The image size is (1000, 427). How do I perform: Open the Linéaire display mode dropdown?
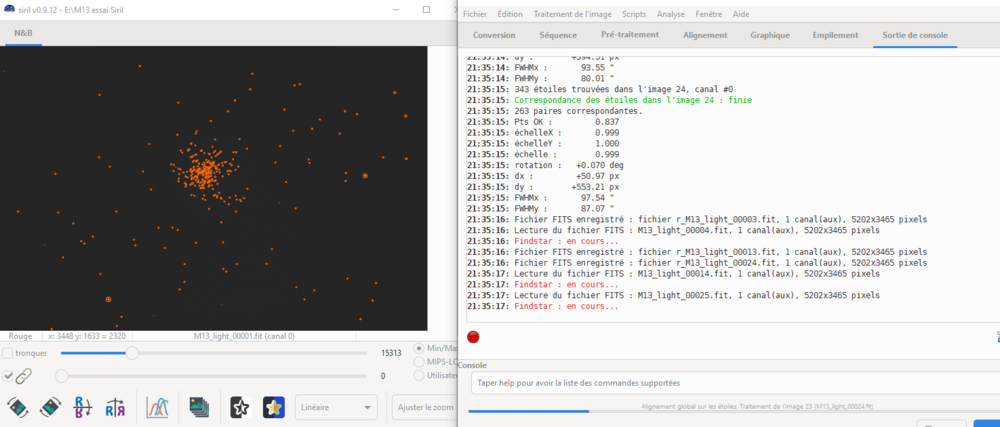pyautogui.click(x=336, y=407)
